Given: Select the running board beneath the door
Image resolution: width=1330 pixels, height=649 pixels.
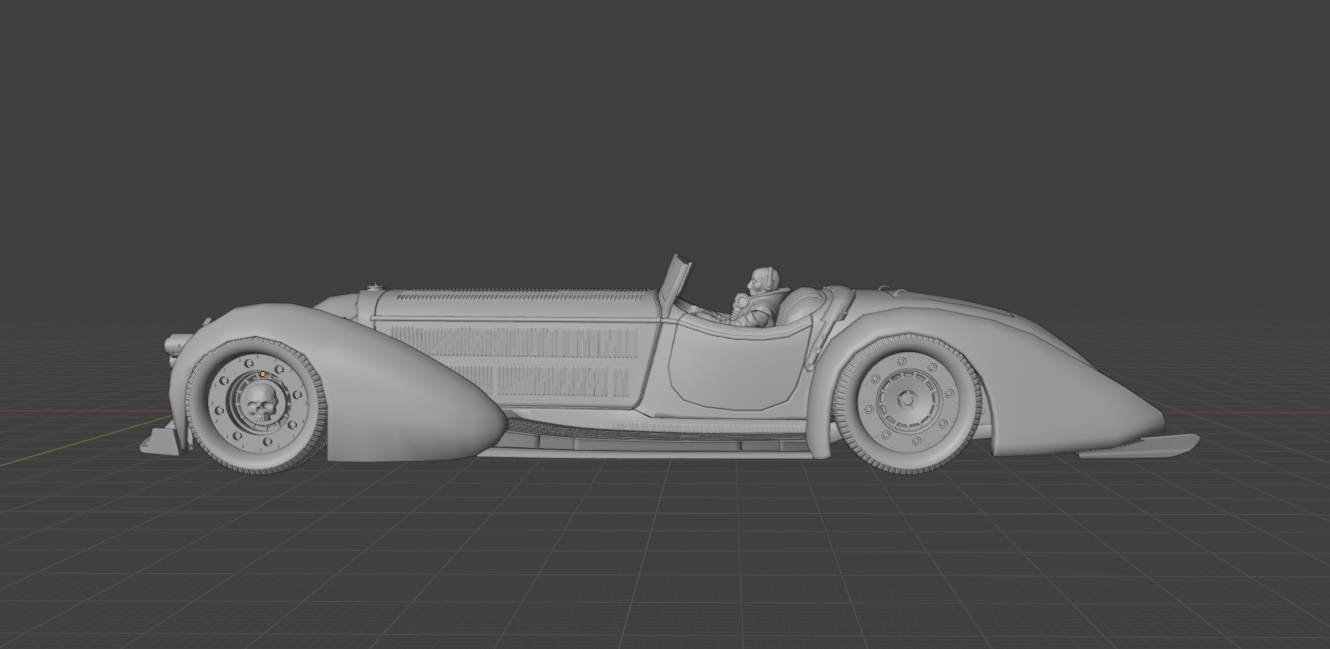Looking at the screenshot, I should point(650,440).
